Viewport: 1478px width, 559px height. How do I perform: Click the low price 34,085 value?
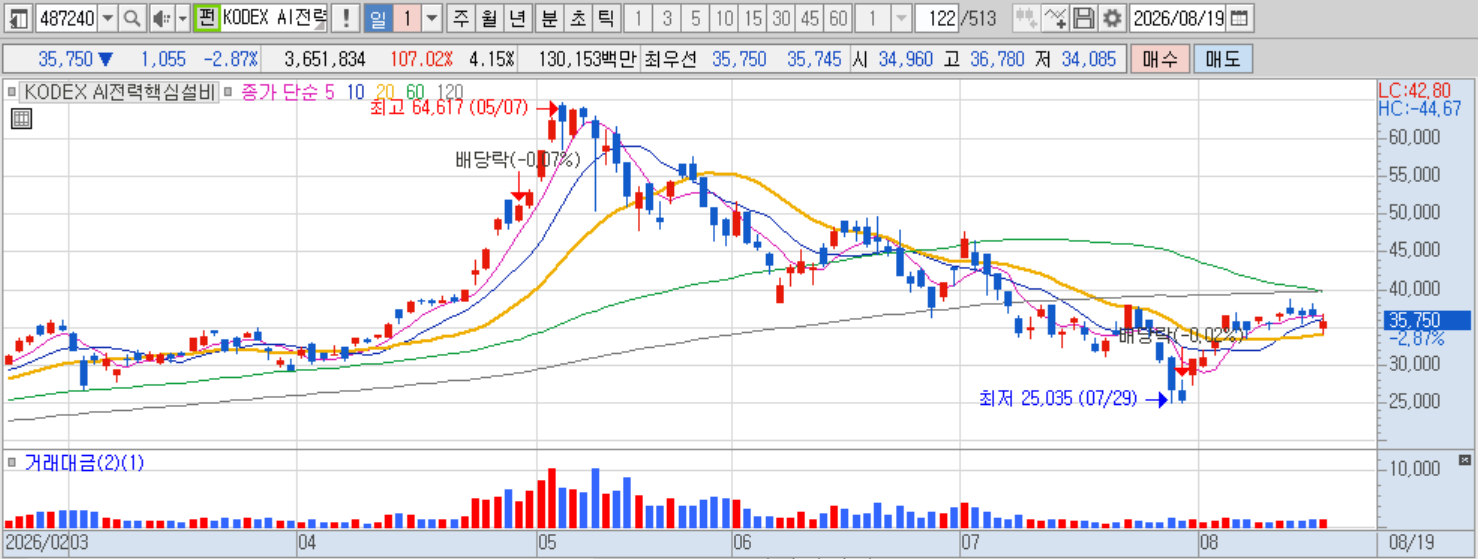(1087, 59)
